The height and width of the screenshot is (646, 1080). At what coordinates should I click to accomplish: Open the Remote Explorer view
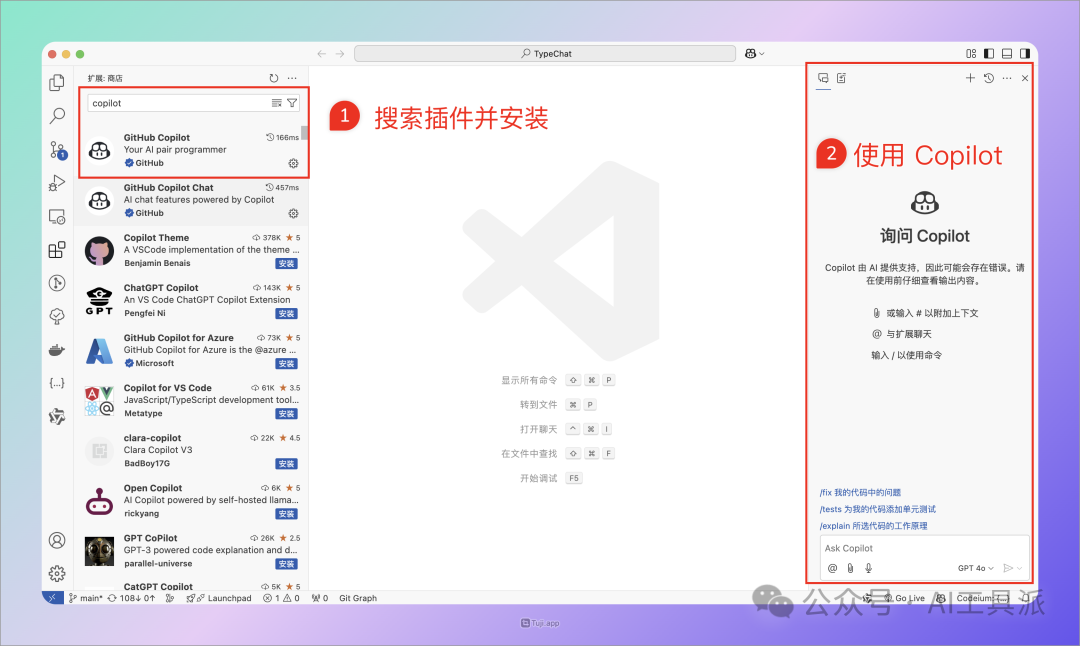click(x=57, y=216)
